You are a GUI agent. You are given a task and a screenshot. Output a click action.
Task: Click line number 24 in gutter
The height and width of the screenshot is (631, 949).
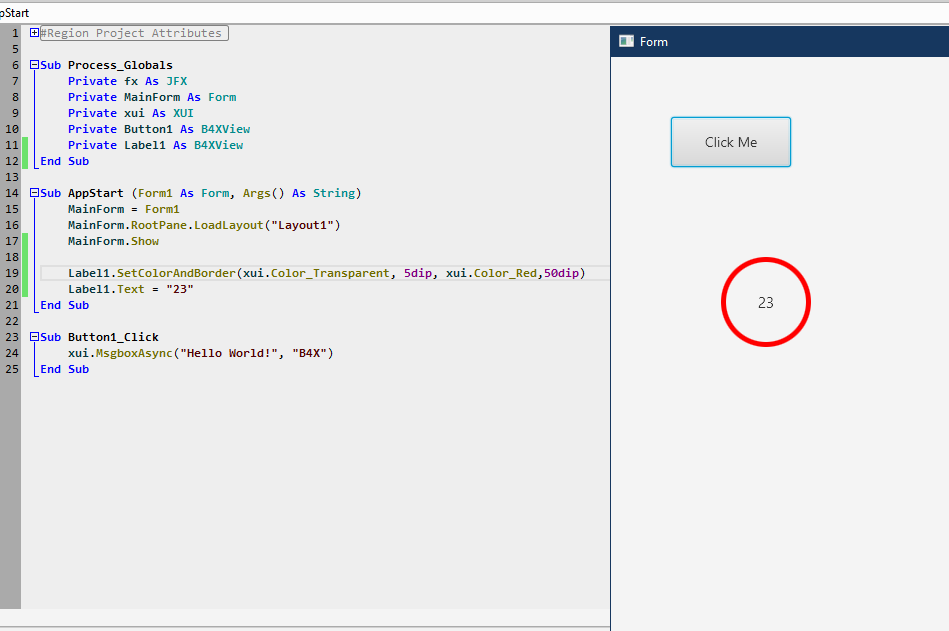tap(12, 353)
